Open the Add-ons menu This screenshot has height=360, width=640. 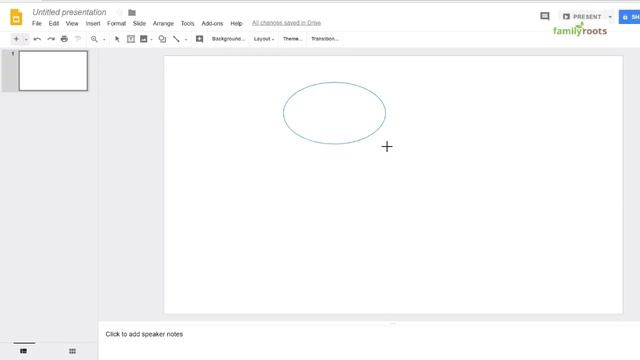212,24
